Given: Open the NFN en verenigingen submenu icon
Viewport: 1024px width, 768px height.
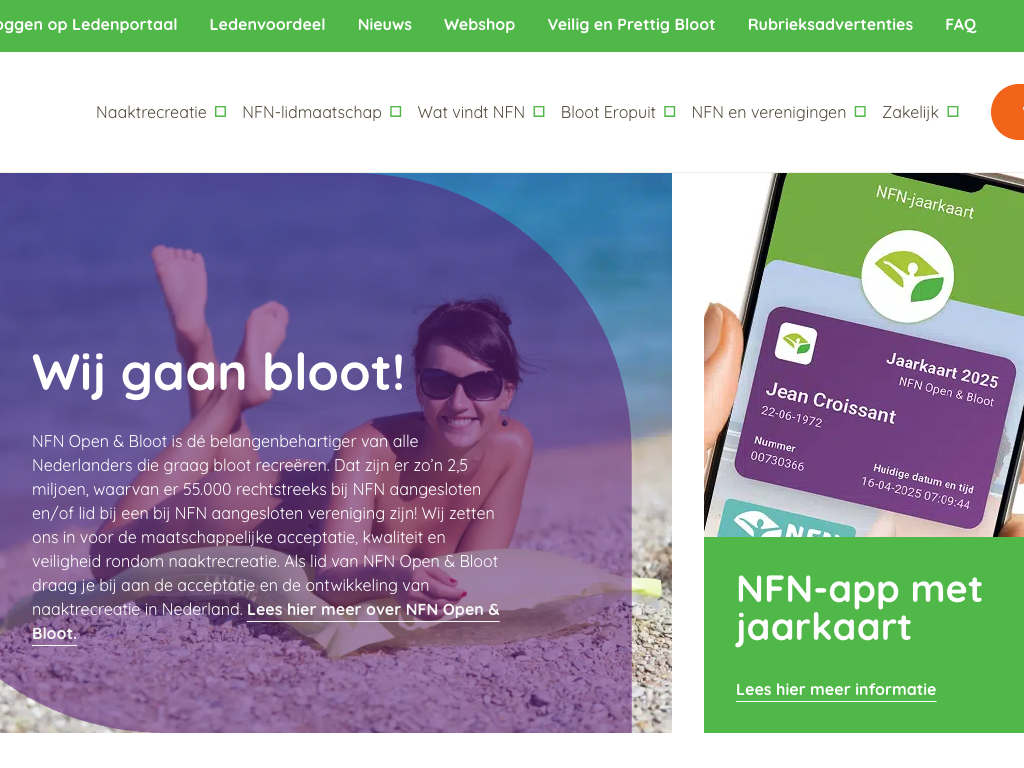Looking at the screenshot, I should 860,112.
